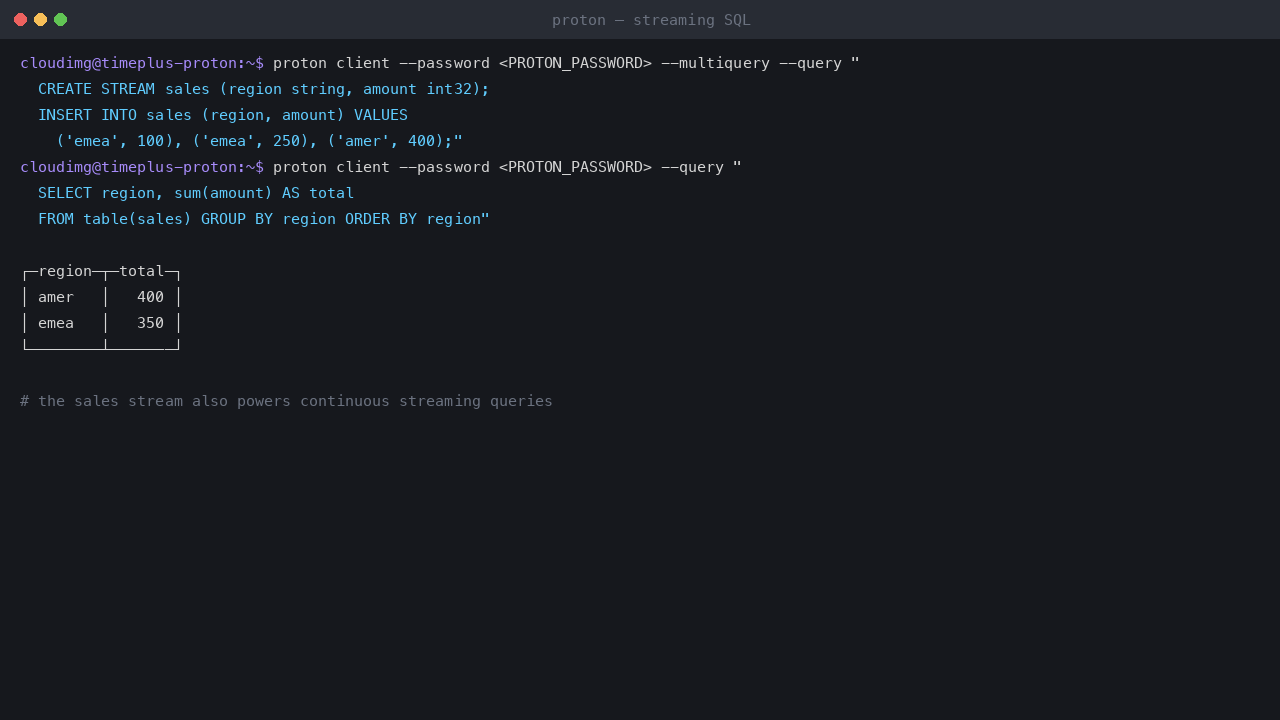Click '<PROTON_PASSWORD>' in the second command

tap(575, 167)
